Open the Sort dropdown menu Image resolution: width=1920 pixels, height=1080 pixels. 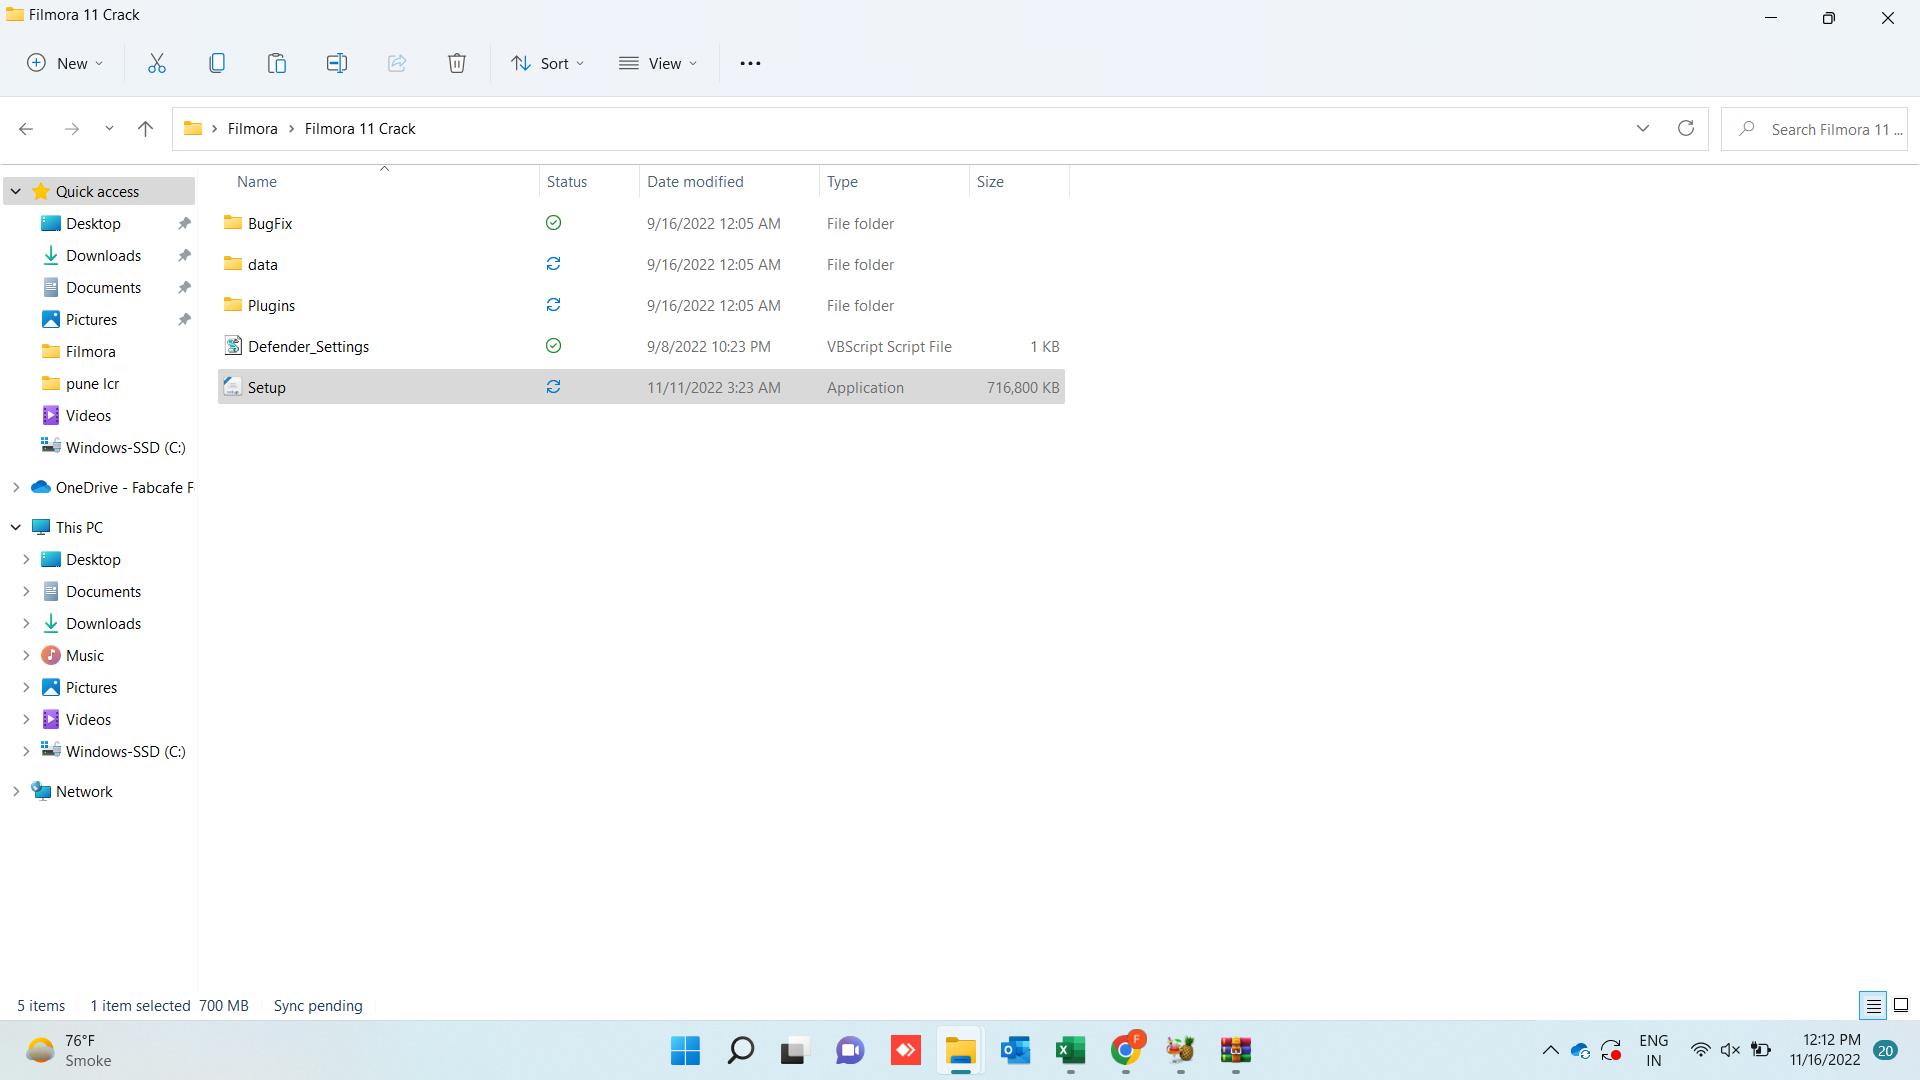point(547,63)
